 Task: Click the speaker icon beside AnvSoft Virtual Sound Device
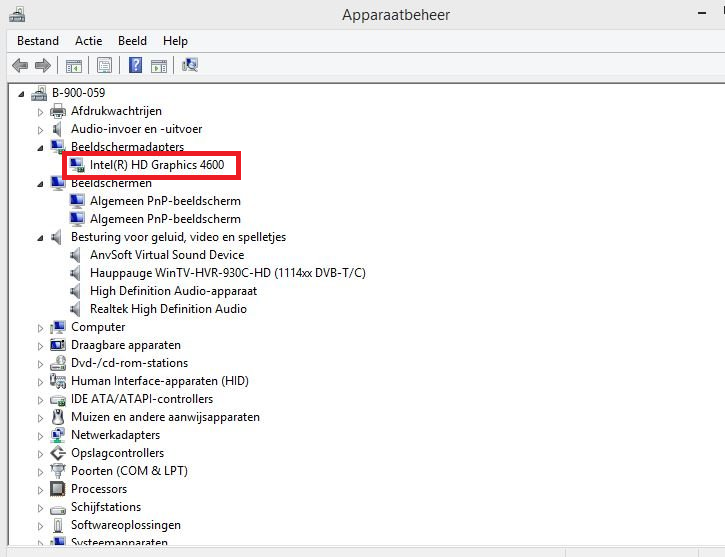tap(75, 255)
